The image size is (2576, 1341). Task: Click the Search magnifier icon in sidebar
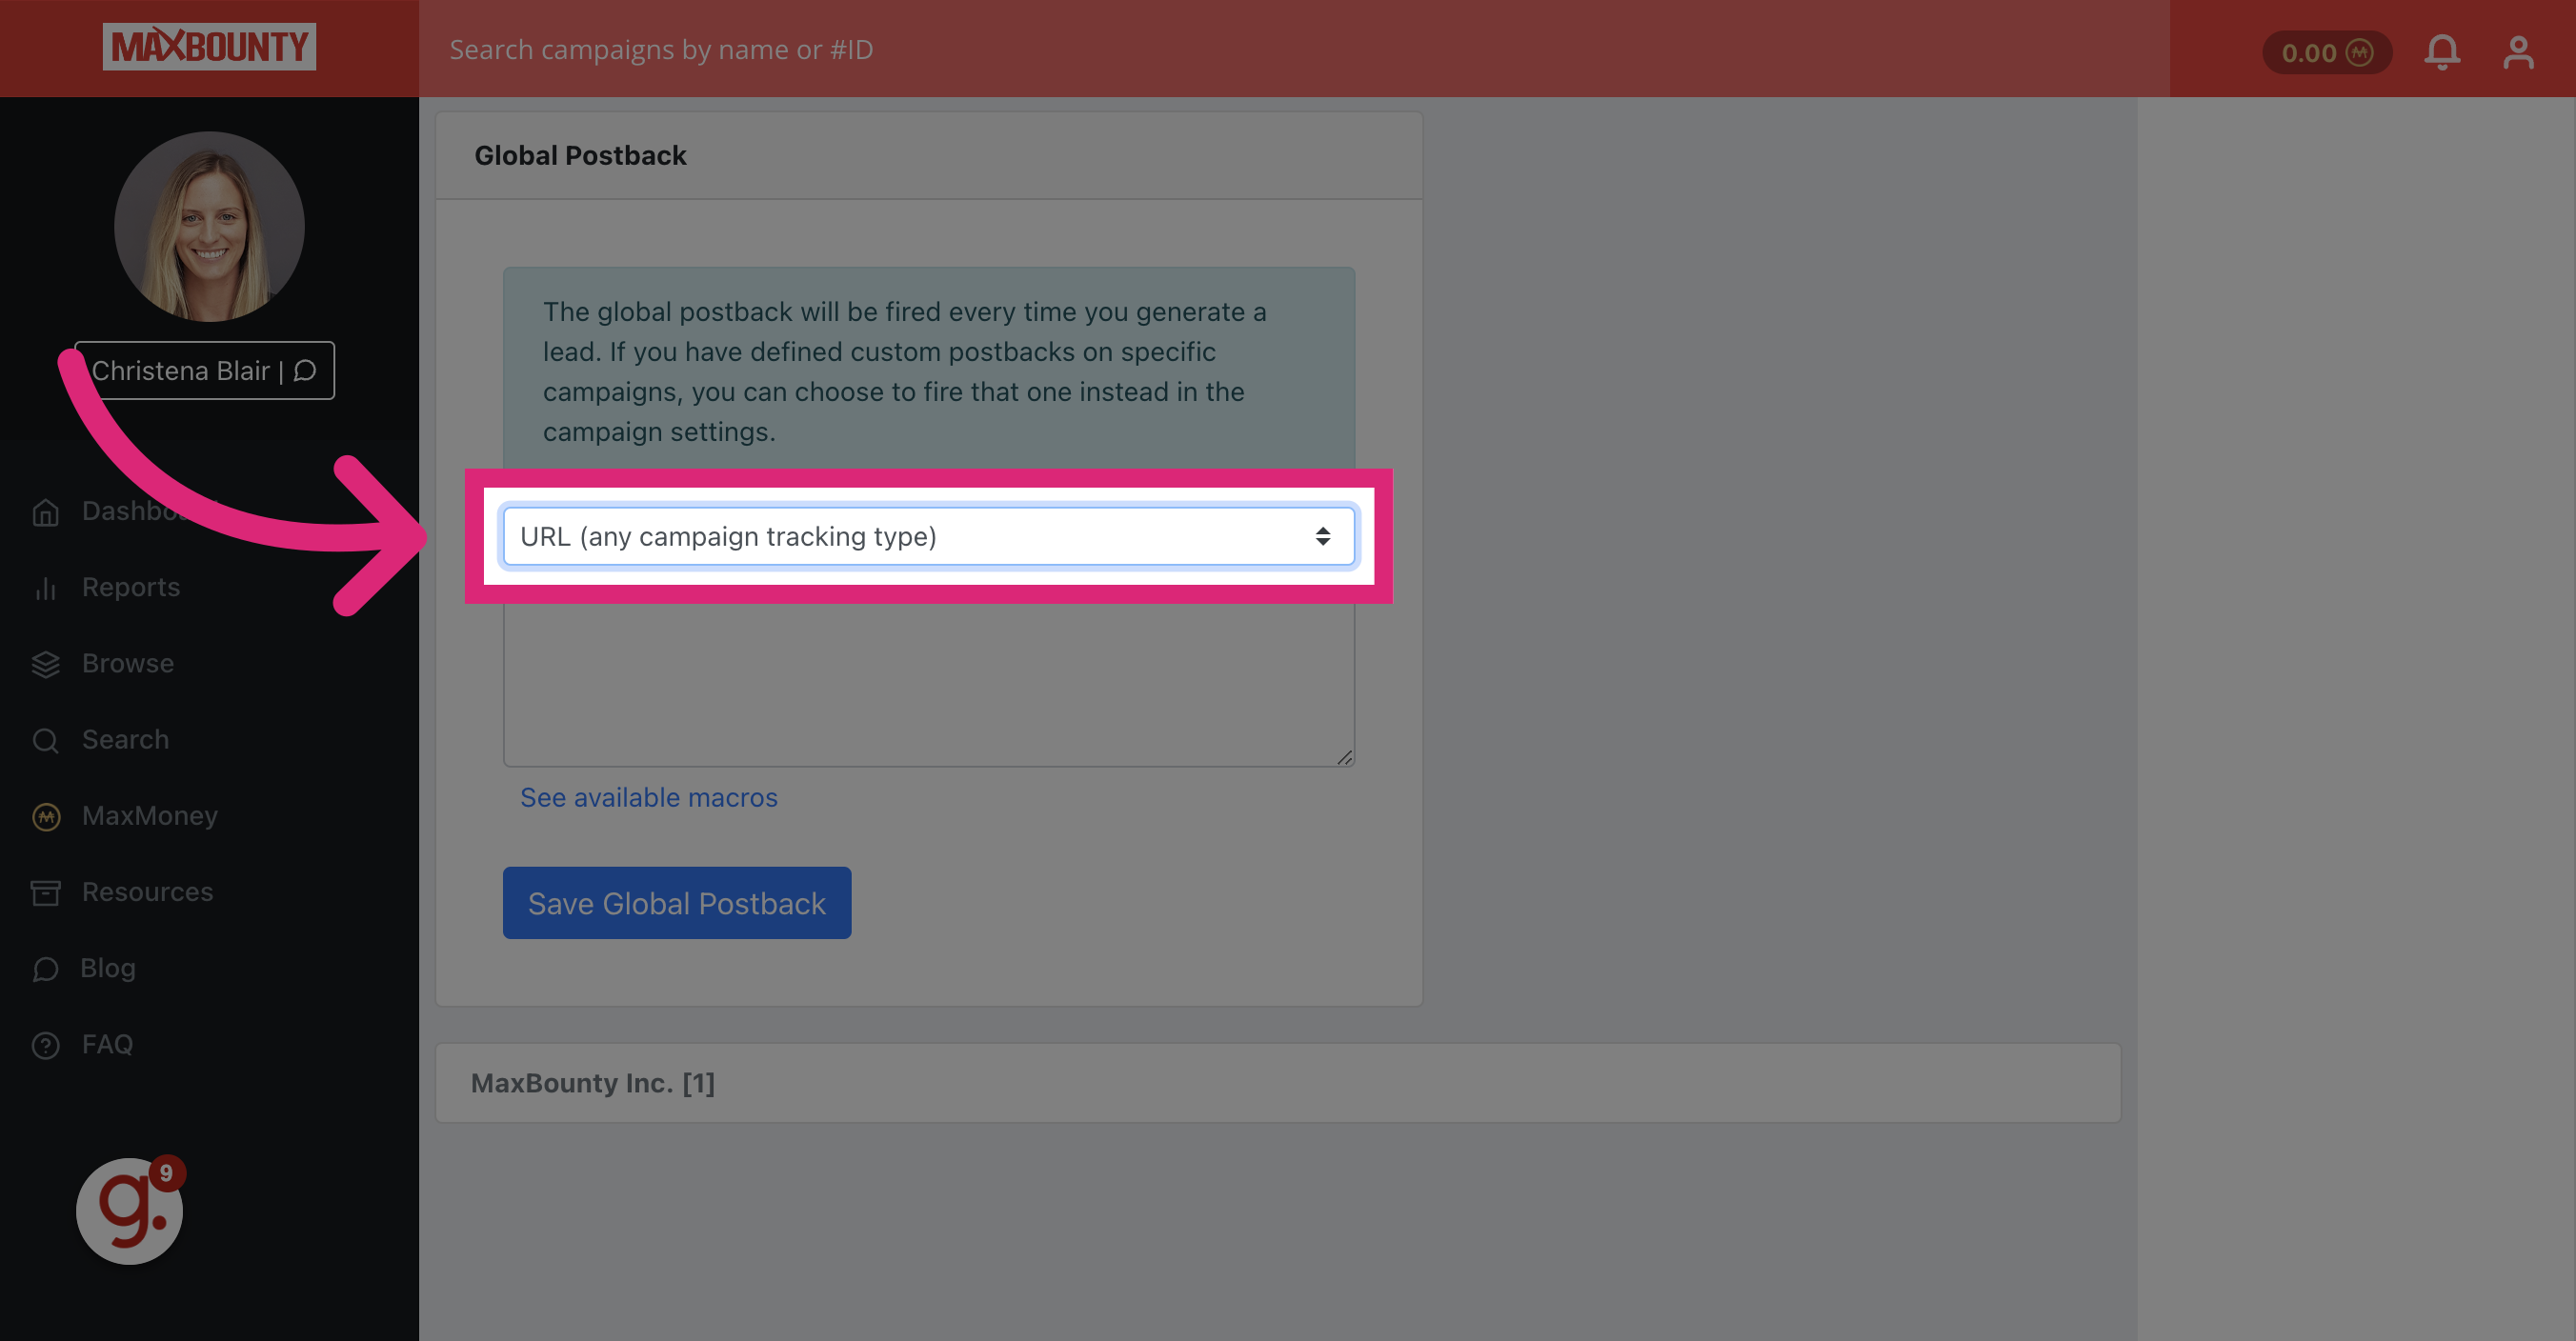(x=46, y=740)
